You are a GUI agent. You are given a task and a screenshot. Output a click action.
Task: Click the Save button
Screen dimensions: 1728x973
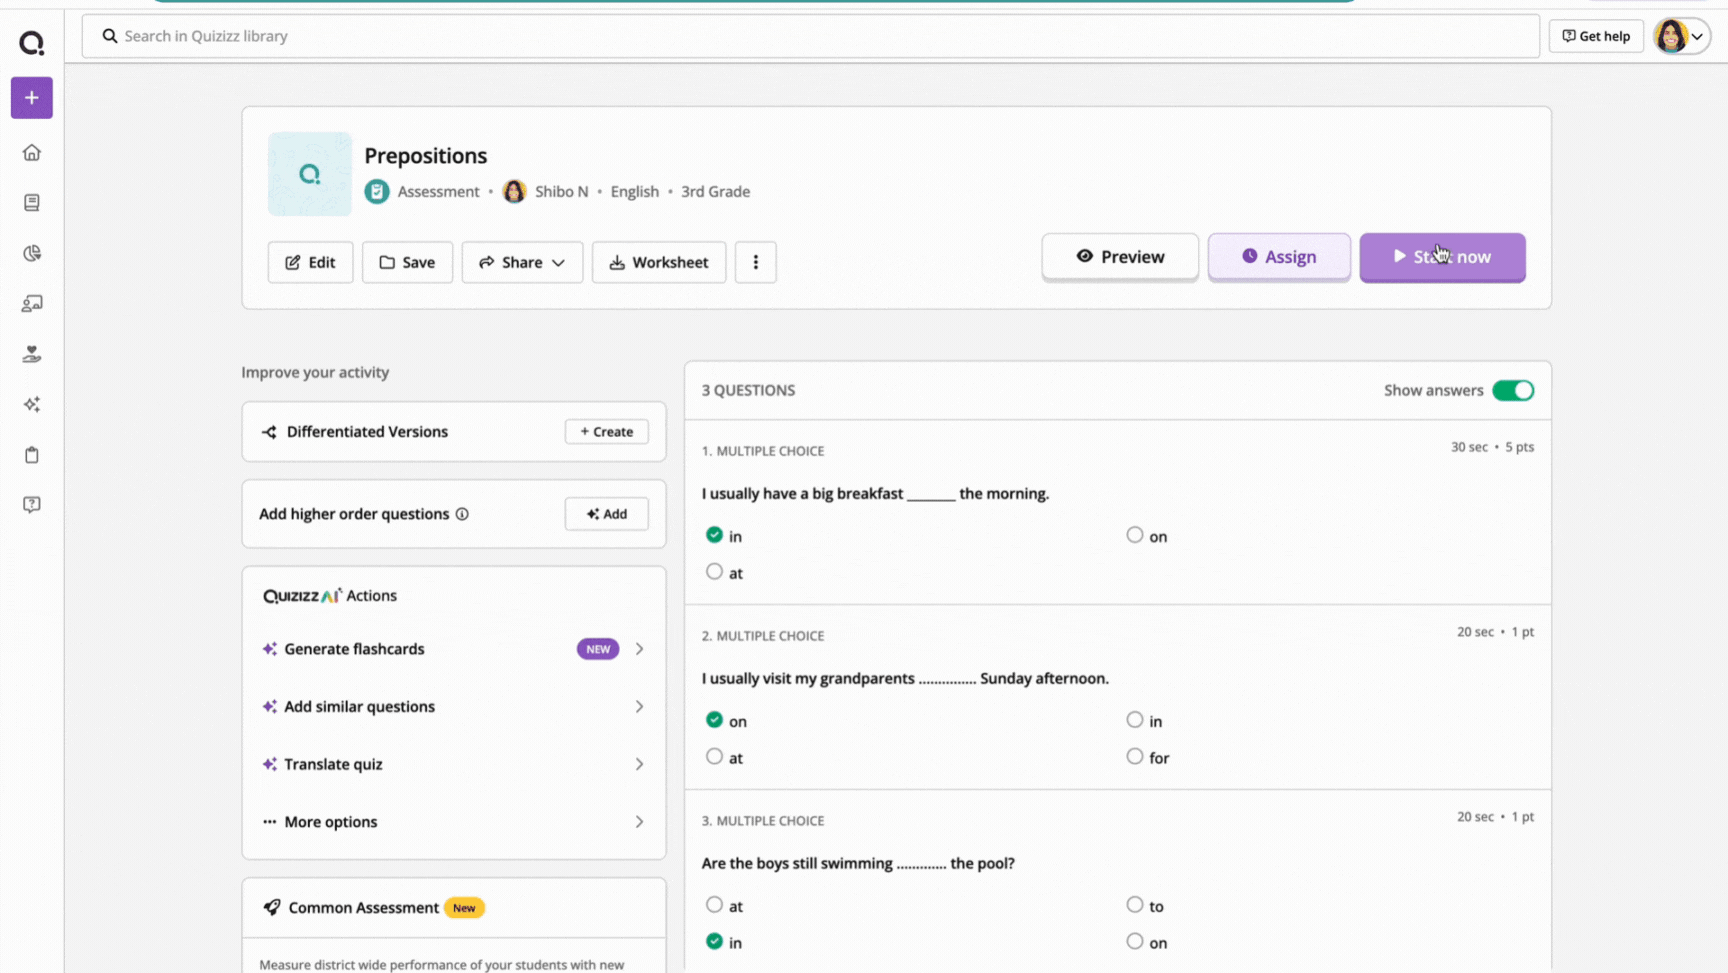[407, 262]
